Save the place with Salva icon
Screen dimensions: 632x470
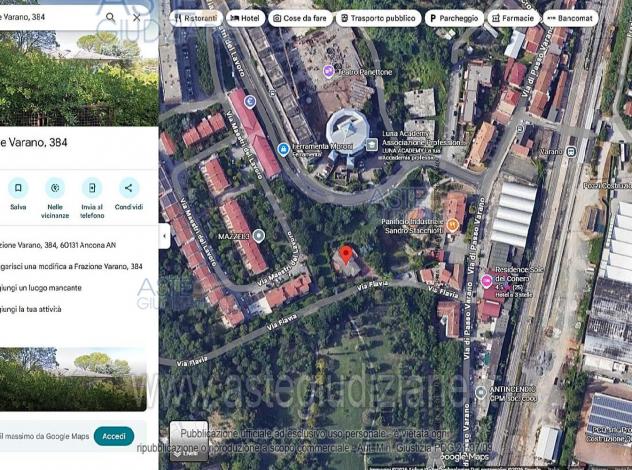pos(18,188)
